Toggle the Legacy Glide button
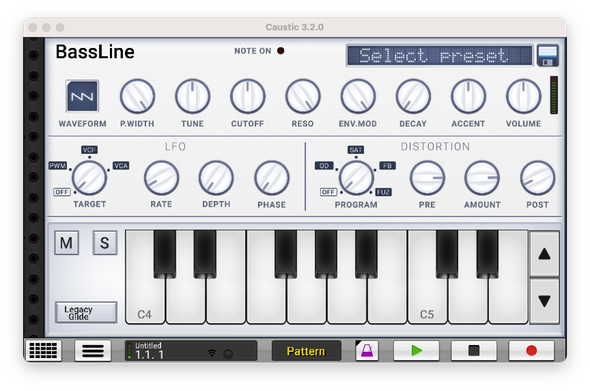This screenshot has width=590, height=391. (86, 312)
